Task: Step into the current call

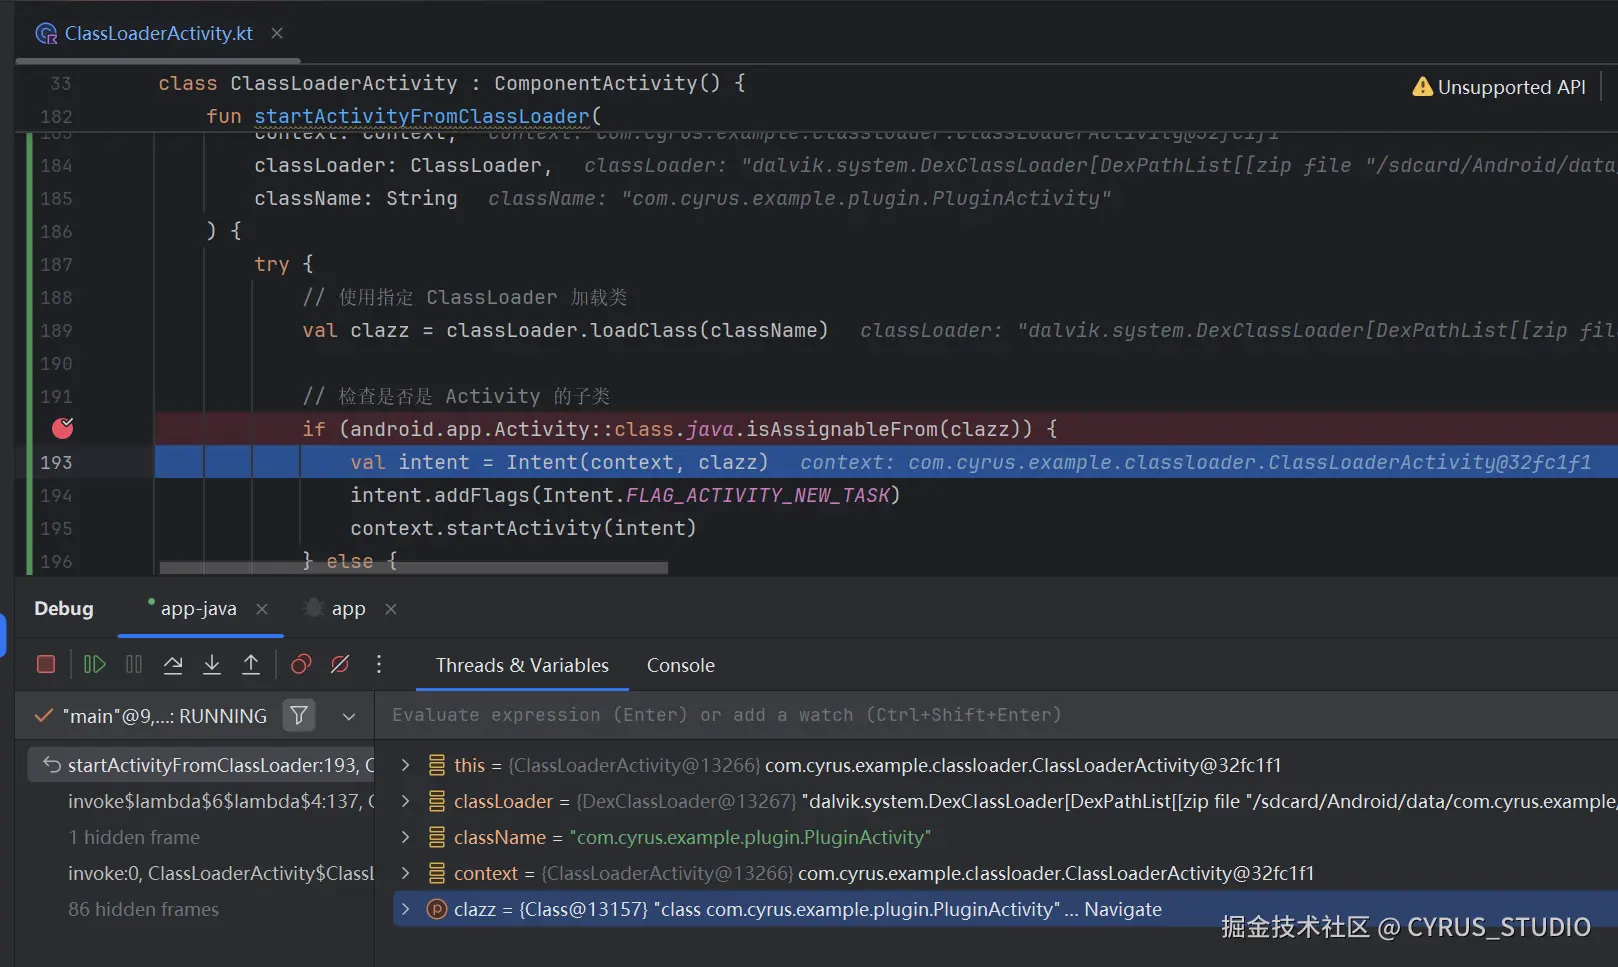Action: (212, 664)
